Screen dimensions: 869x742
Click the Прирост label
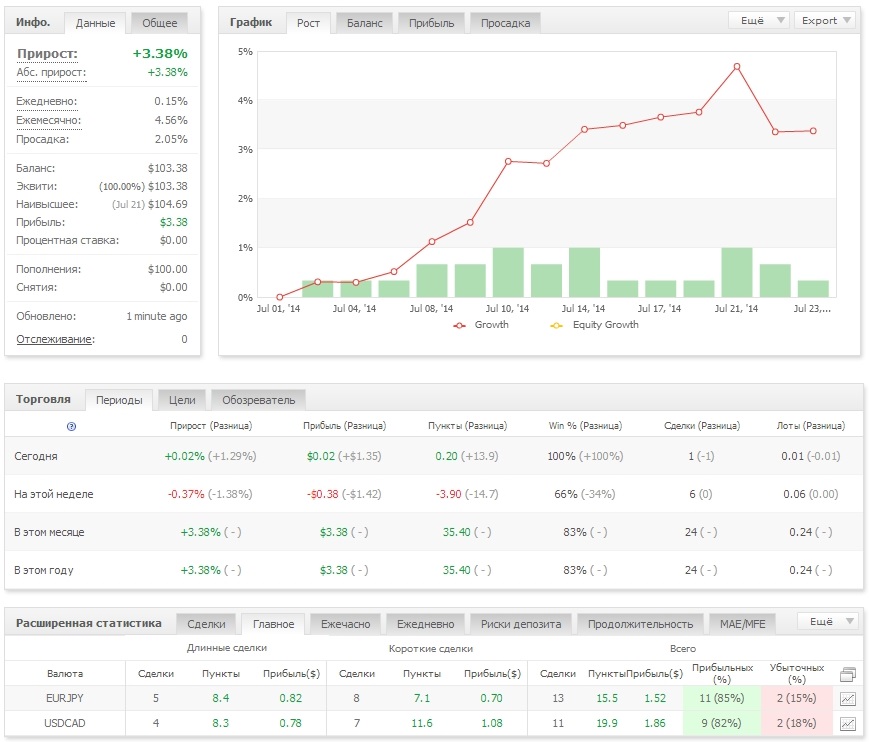click(47, 54)
